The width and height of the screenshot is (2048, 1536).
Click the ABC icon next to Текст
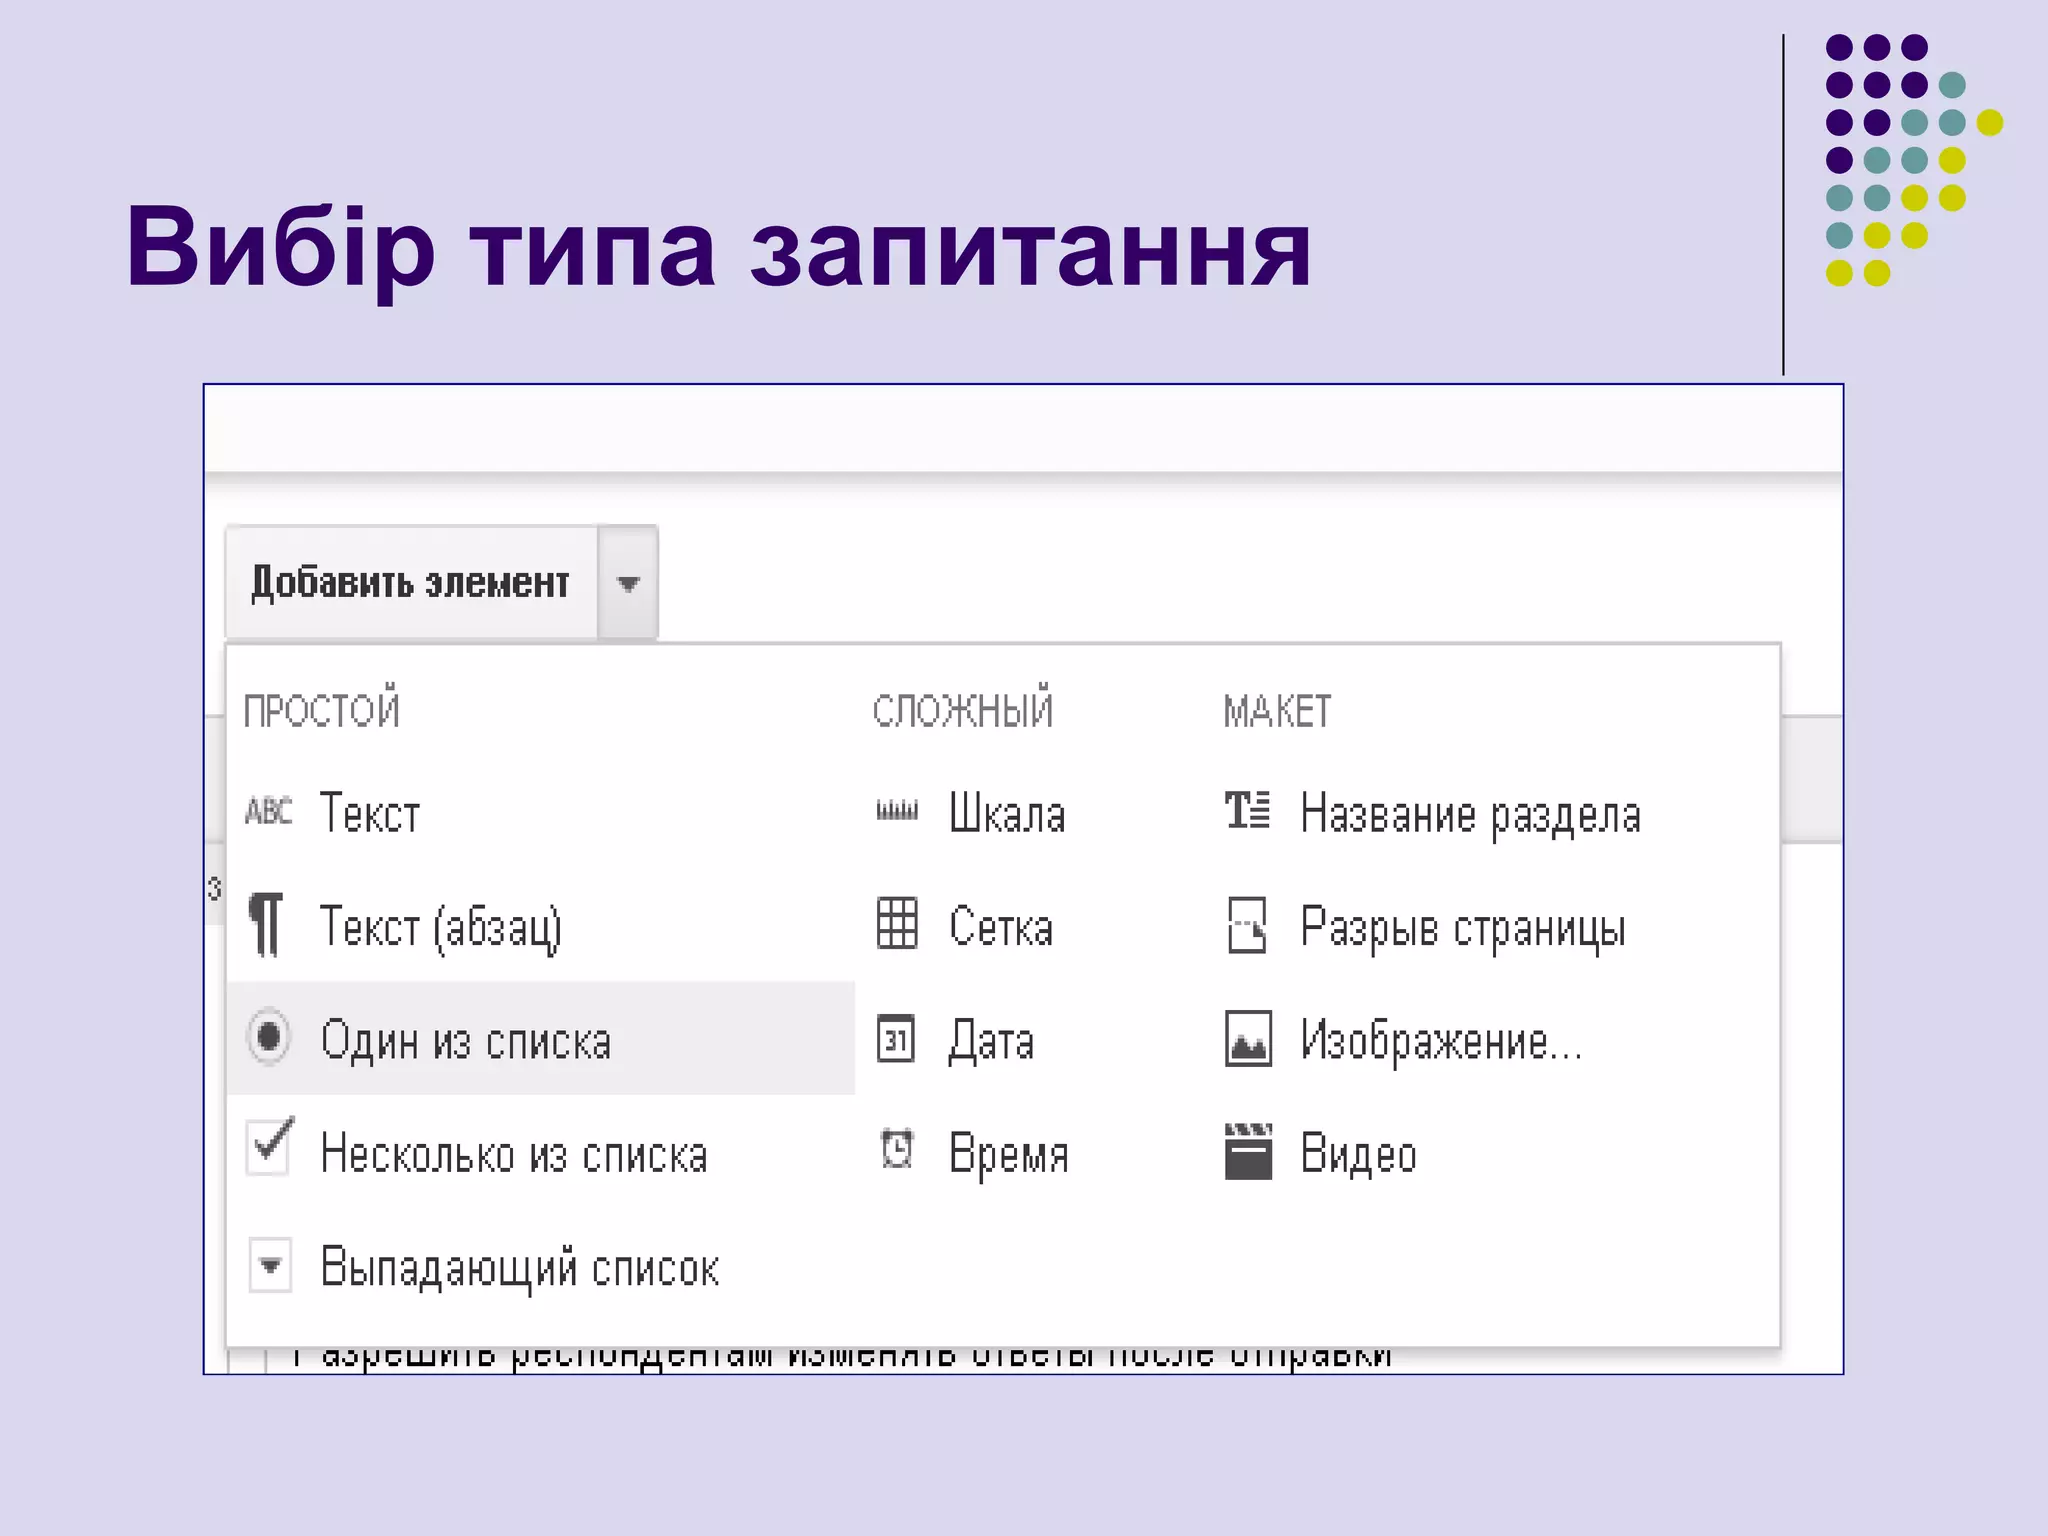pyautogui.click(x=268, y=811)
